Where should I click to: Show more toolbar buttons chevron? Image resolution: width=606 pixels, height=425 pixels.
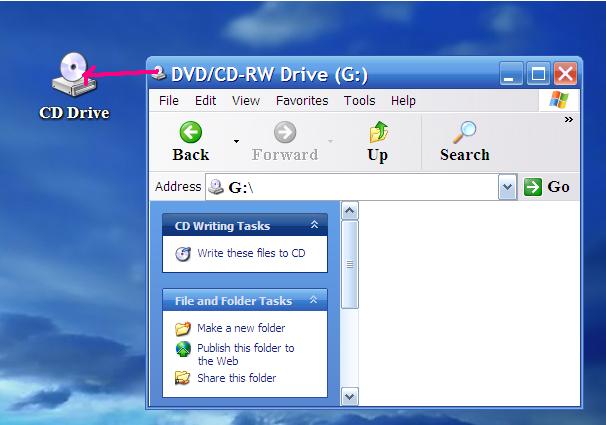tap(569, 119)
